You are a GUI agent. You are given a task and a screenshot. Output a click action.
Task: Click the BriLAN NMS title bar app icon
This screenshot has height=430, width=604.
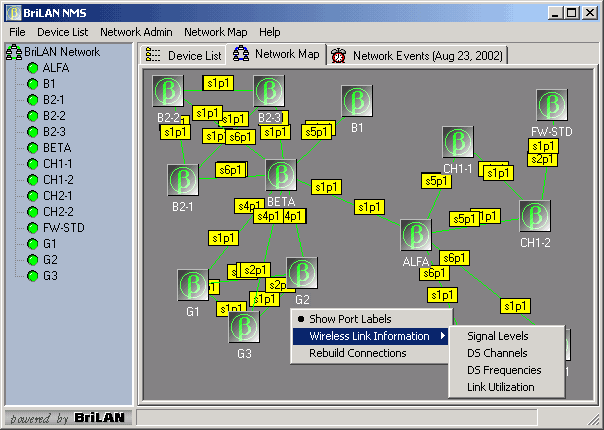pyautogui.click(x=13, y=13)
